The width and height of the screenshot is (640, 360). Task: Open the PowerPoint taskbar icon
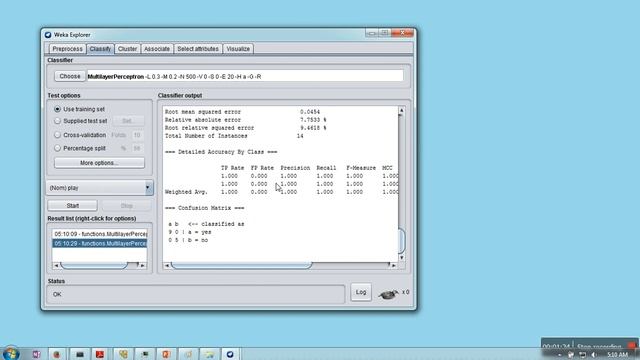pos(166,354)
